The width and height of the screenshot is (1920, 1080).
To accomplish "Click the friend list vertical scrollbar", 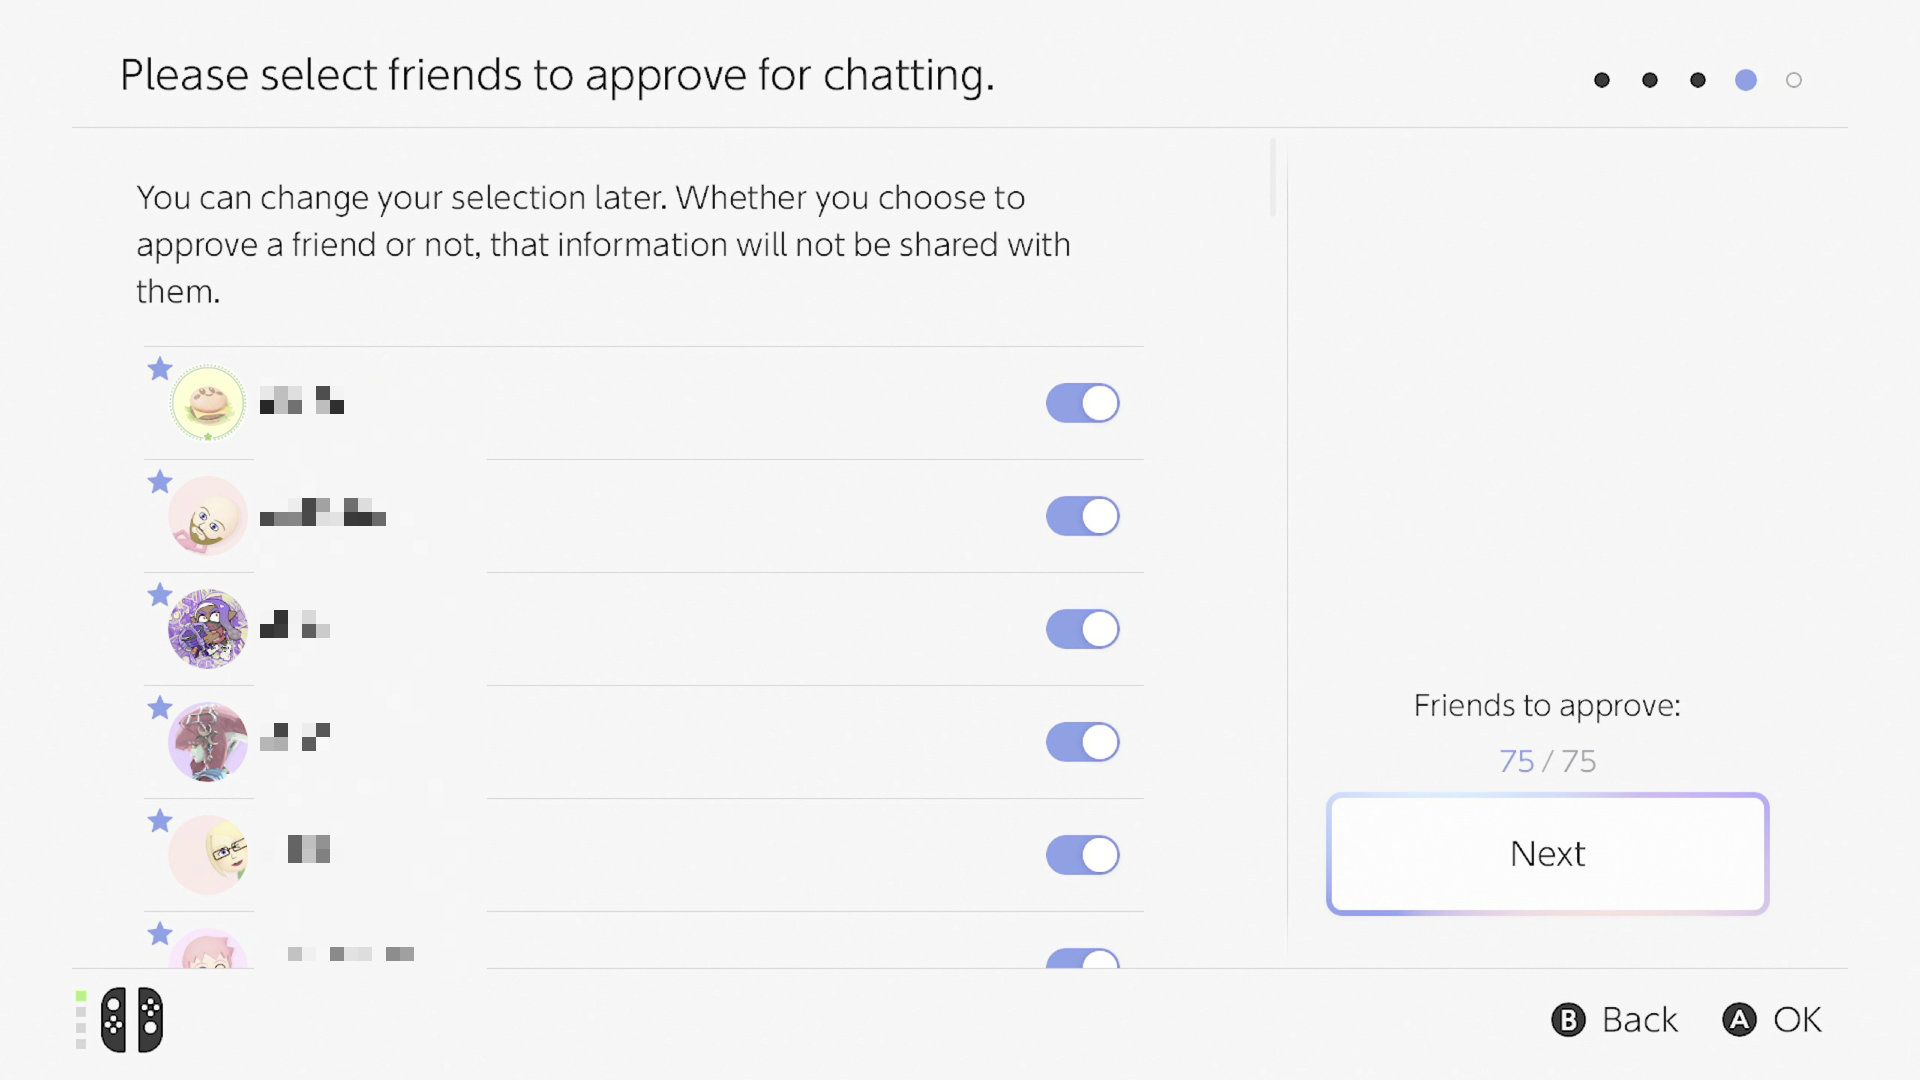I will tap(1273, 178).
